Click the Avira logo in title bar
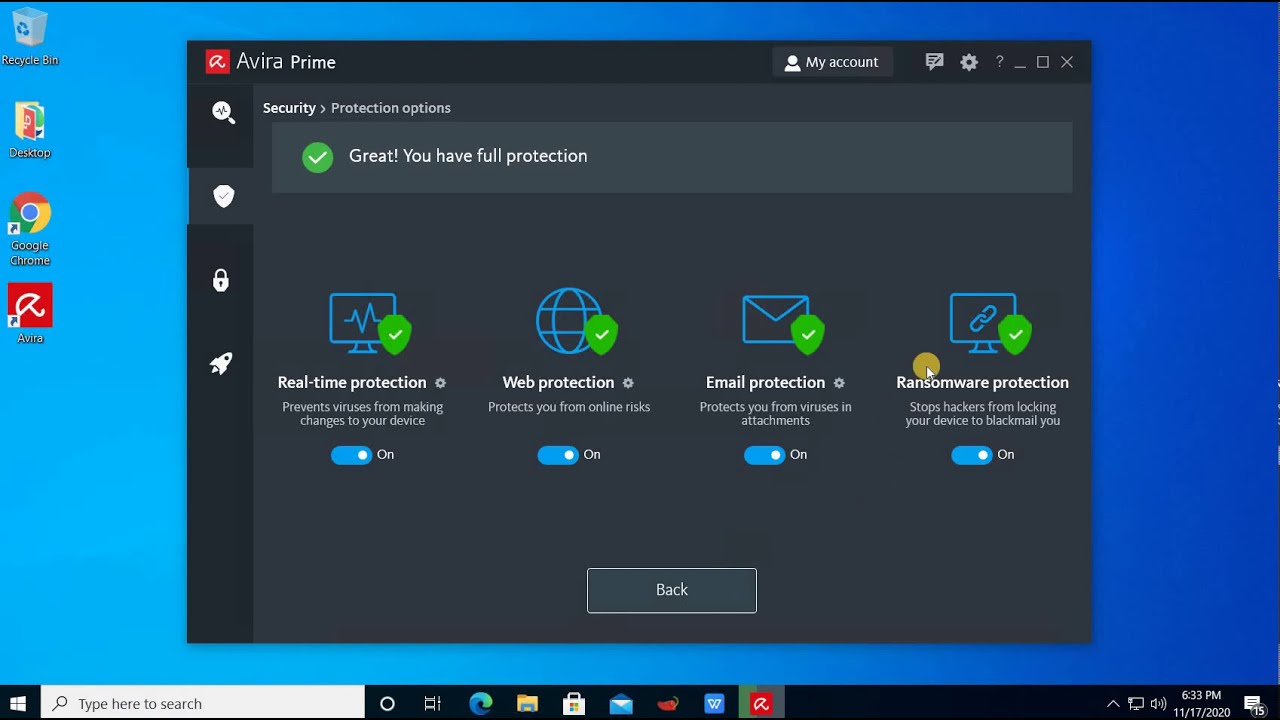This screenshot has height=720, width=1280. [x=217, y=62]
